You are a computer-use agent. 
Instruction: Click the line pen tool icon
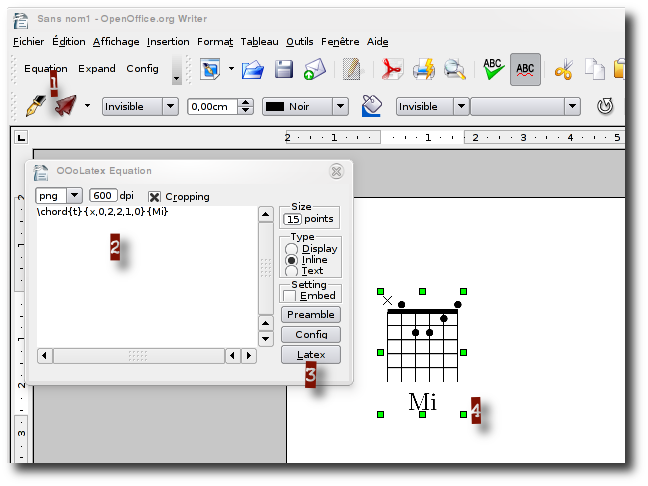(36, 106)
